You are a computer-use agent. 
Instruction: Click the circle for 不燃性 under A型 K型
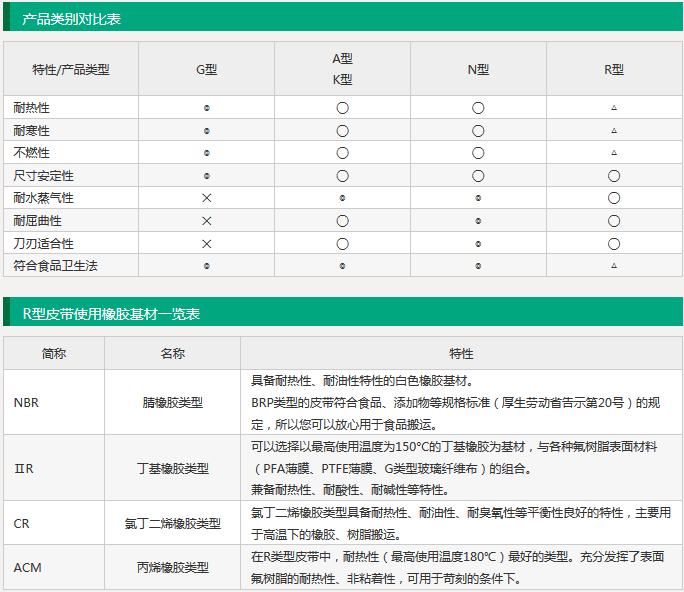tap(342, 153)
